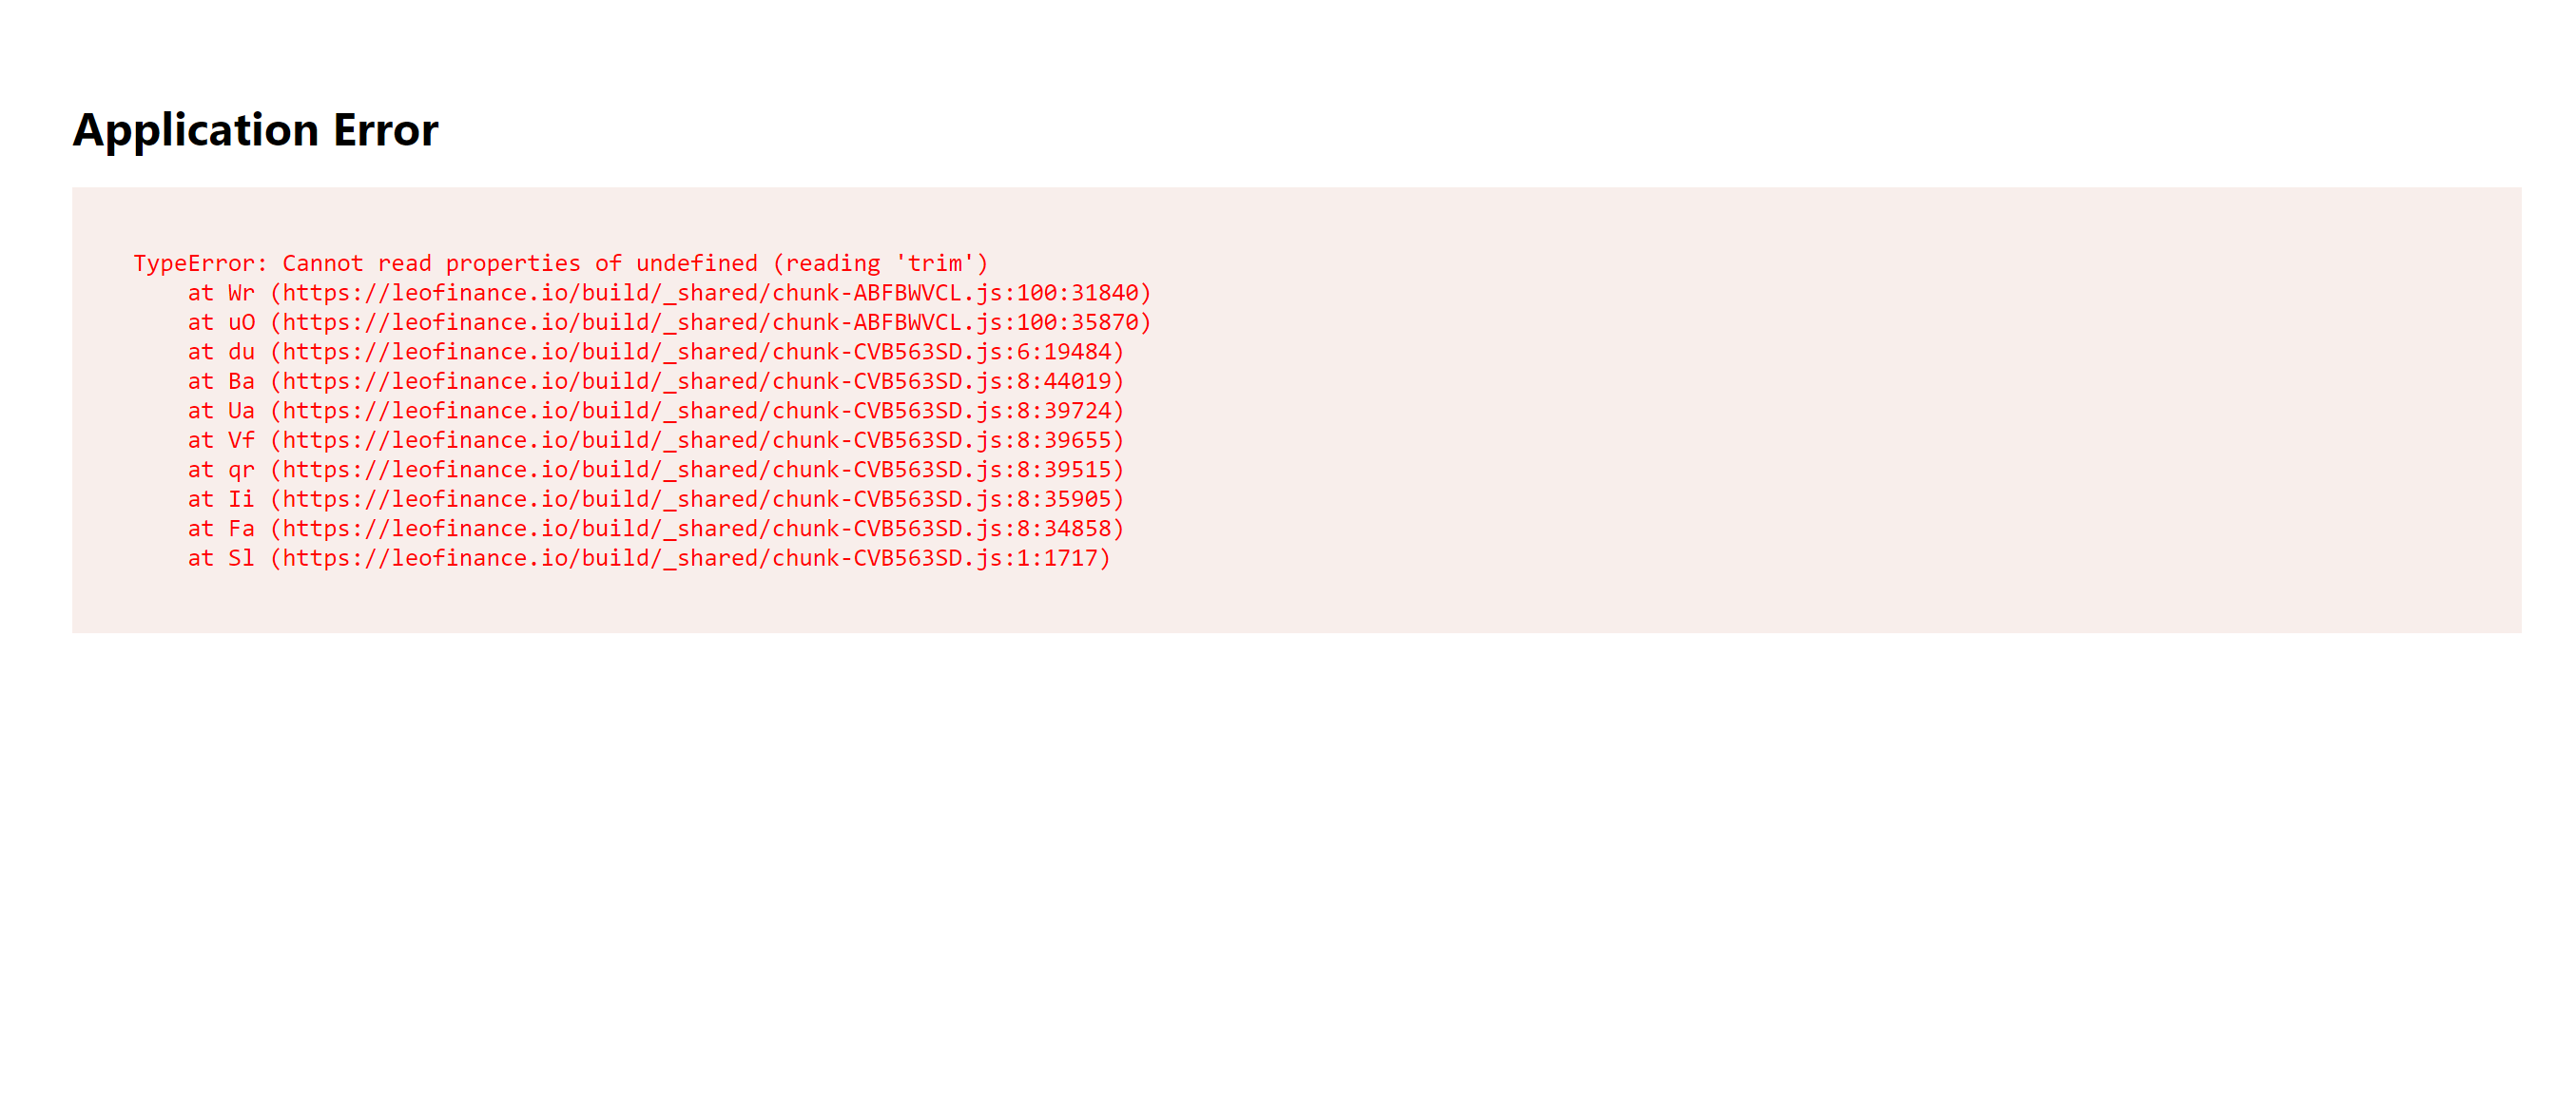The width and height of the screenshot is (2576, 1120).
Task: Click the 'at Ba' stack trace line
Action: [656, 382]
